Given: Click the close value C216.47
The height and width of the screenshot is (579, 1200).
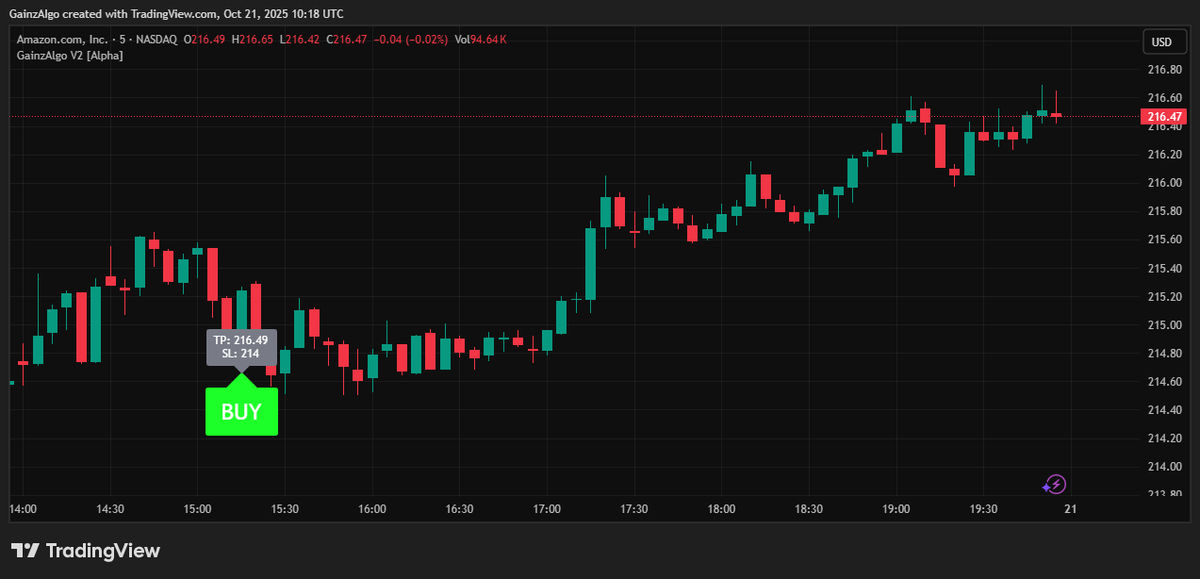Looking at the screenshot, I should [349, 40].
